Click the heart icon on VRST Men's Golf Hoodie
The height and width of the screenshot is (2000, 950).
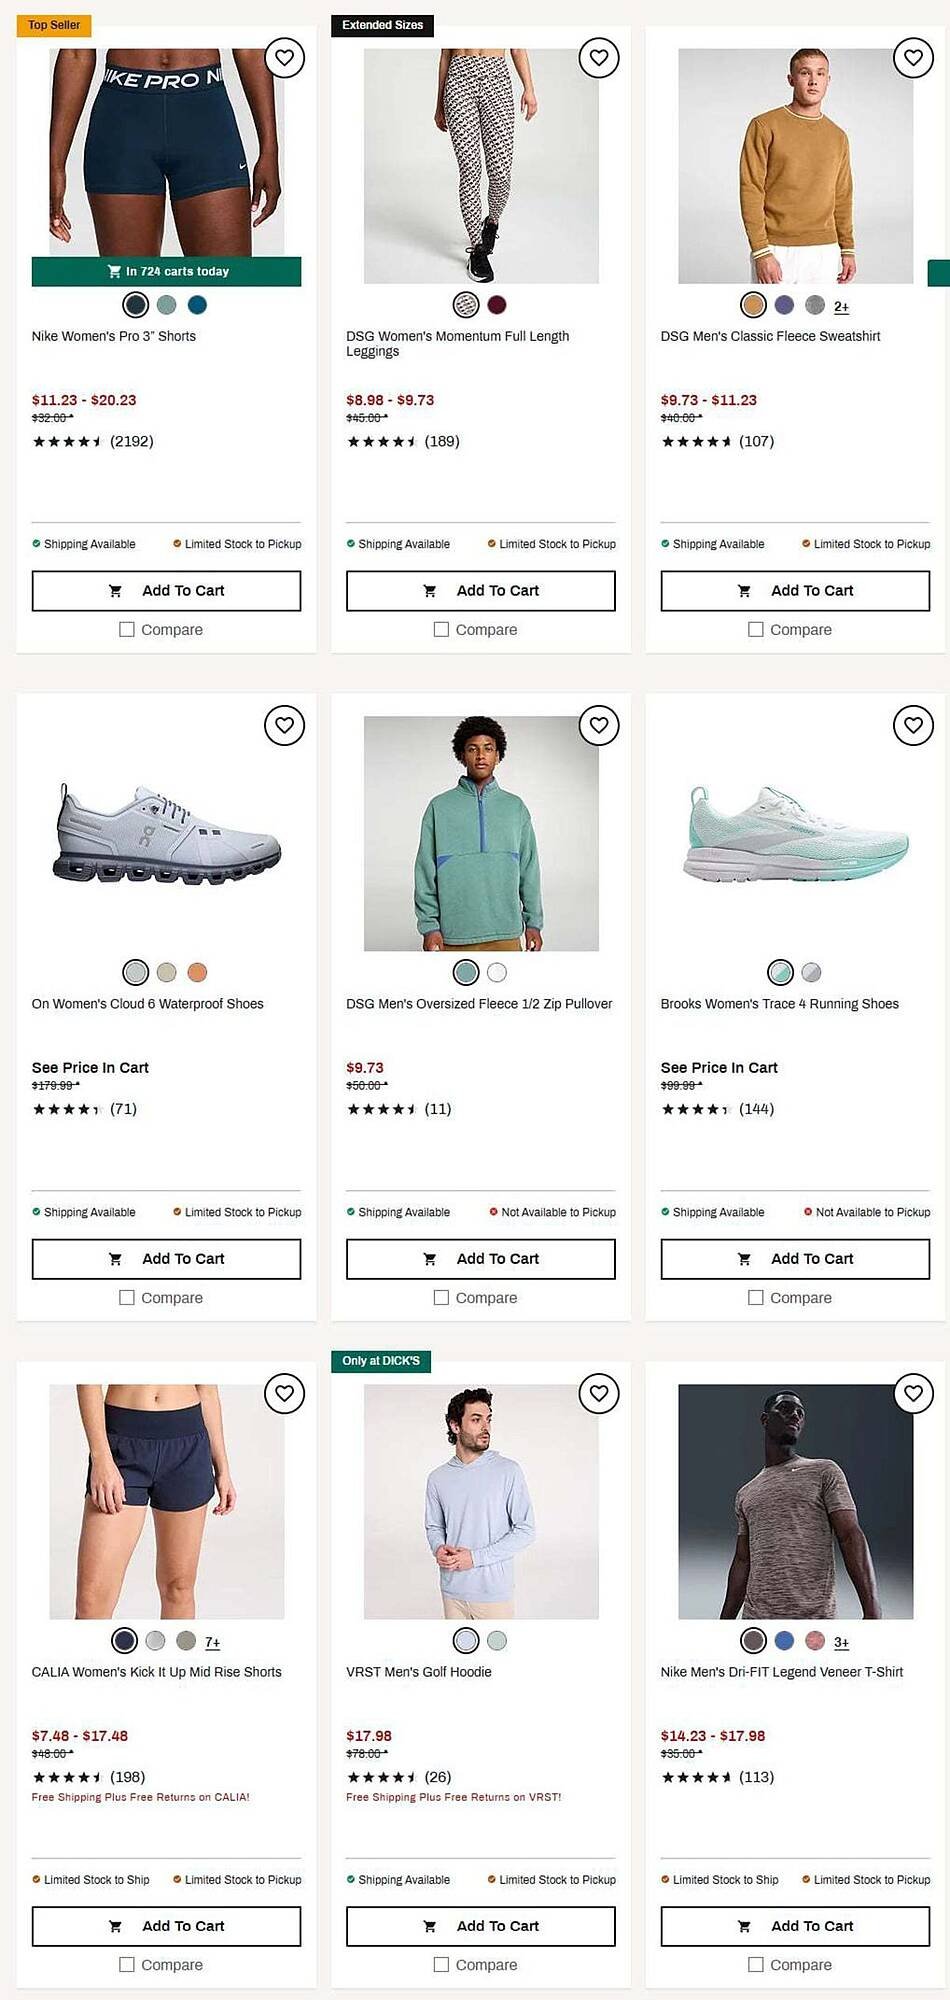pos(599,1393)
